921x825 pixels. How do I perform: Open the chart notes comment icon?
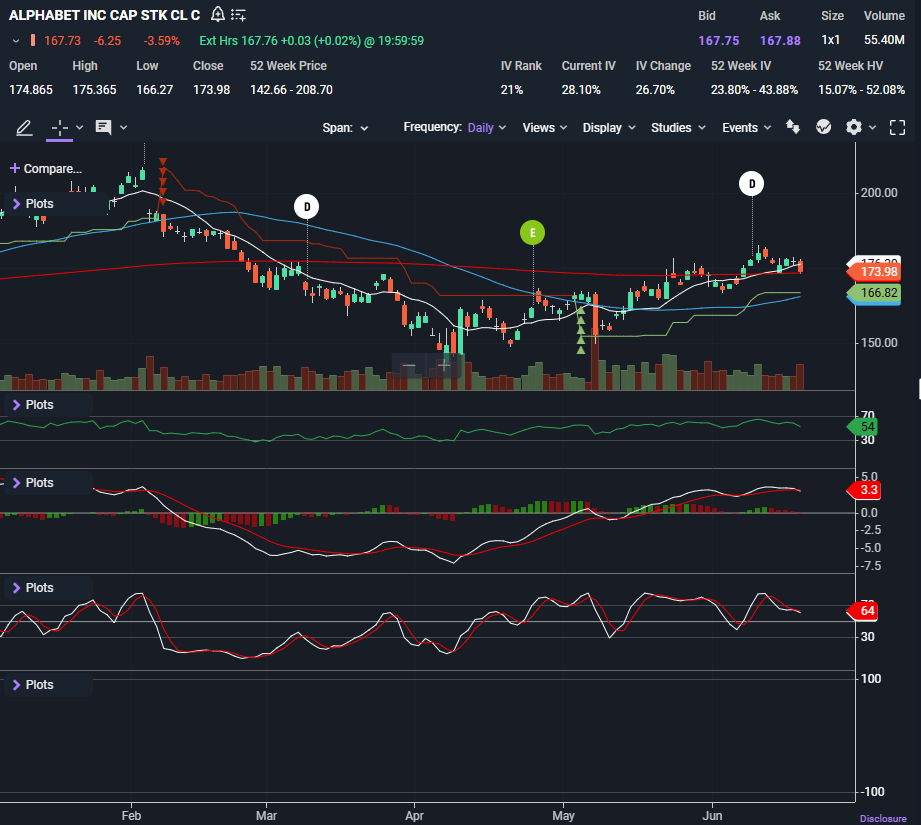(x=103, y=127)
